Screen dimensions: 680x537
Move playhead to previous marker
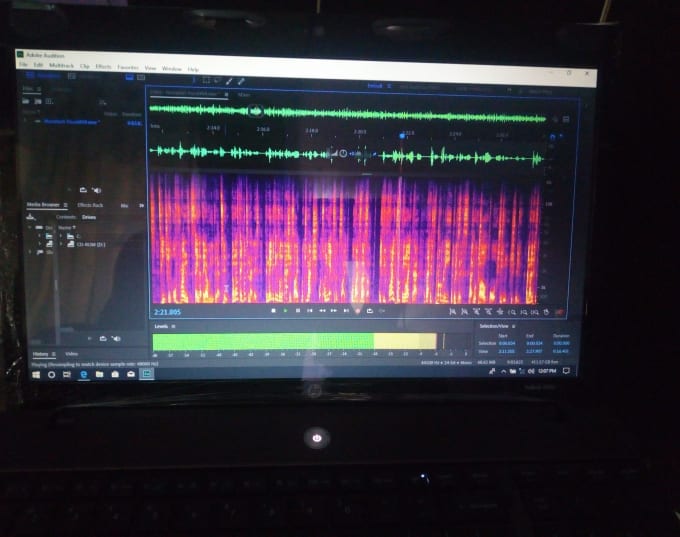(x=310, y=311)
